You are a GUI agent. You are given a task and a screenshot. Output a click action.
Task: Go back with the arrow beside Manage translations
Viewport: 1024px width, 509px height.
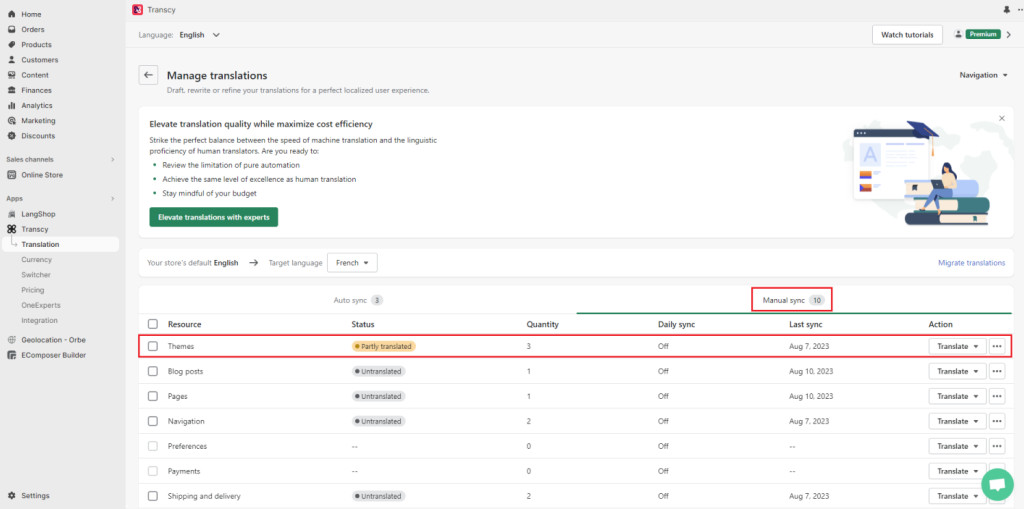(x=148, y=75)
